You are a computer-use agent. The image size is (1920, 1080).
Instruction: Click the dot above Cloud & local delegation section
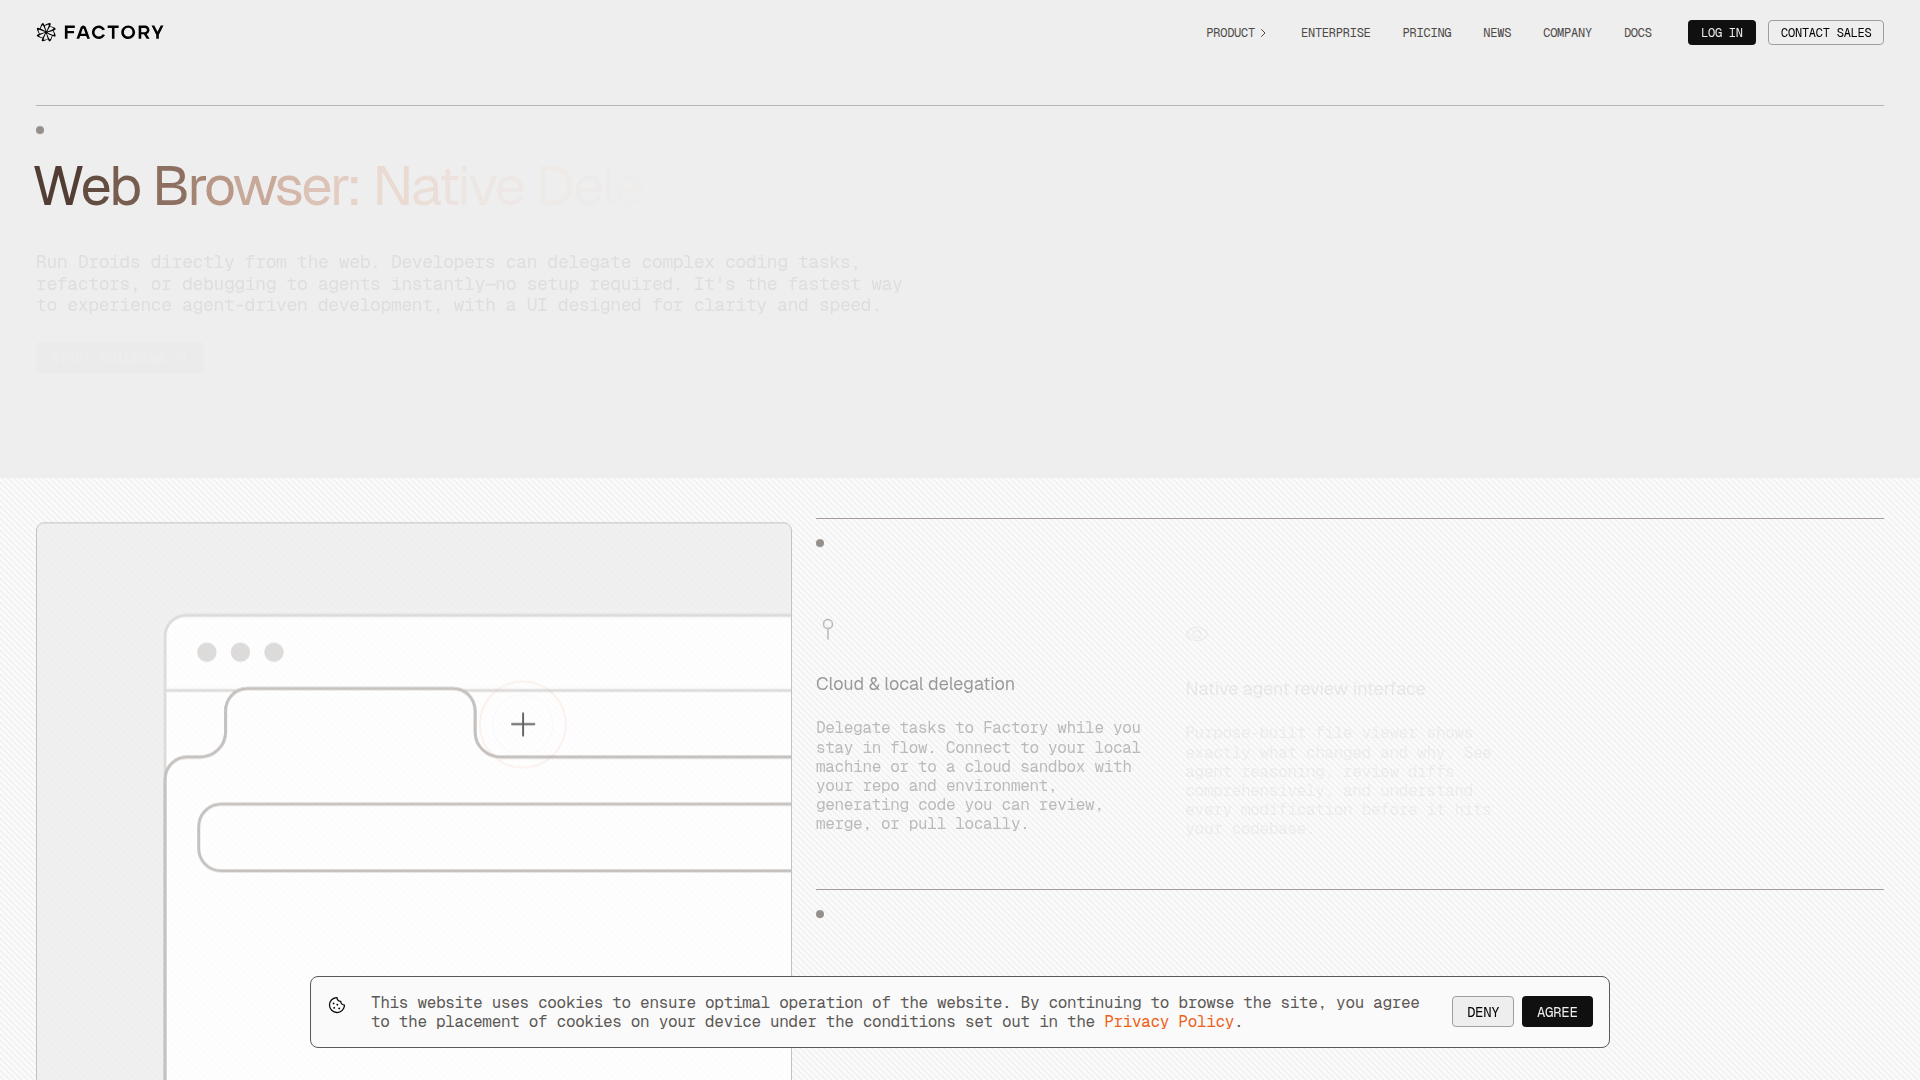tap(820, 543)
